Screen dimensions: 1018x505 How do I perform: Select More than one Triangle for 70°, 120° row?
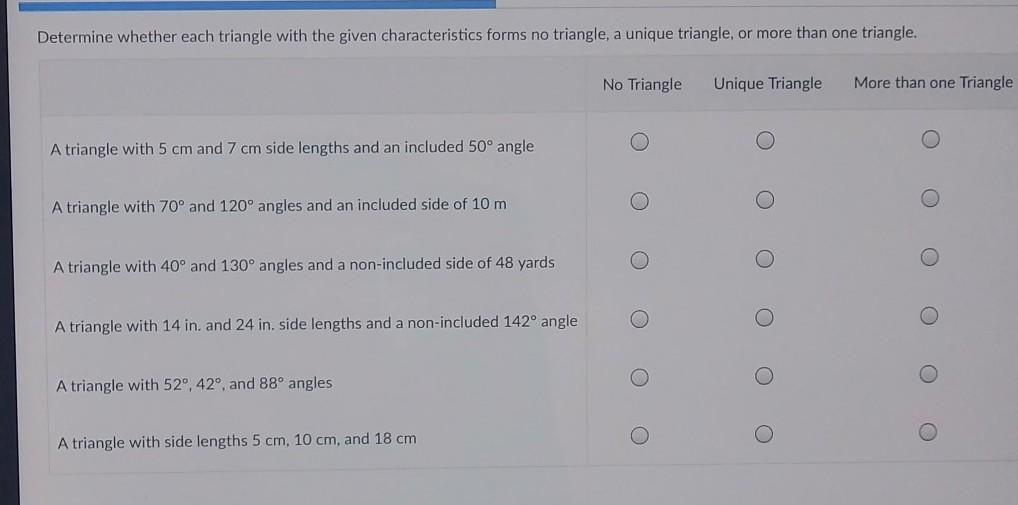pyautogui.click(x=930, y=200)
